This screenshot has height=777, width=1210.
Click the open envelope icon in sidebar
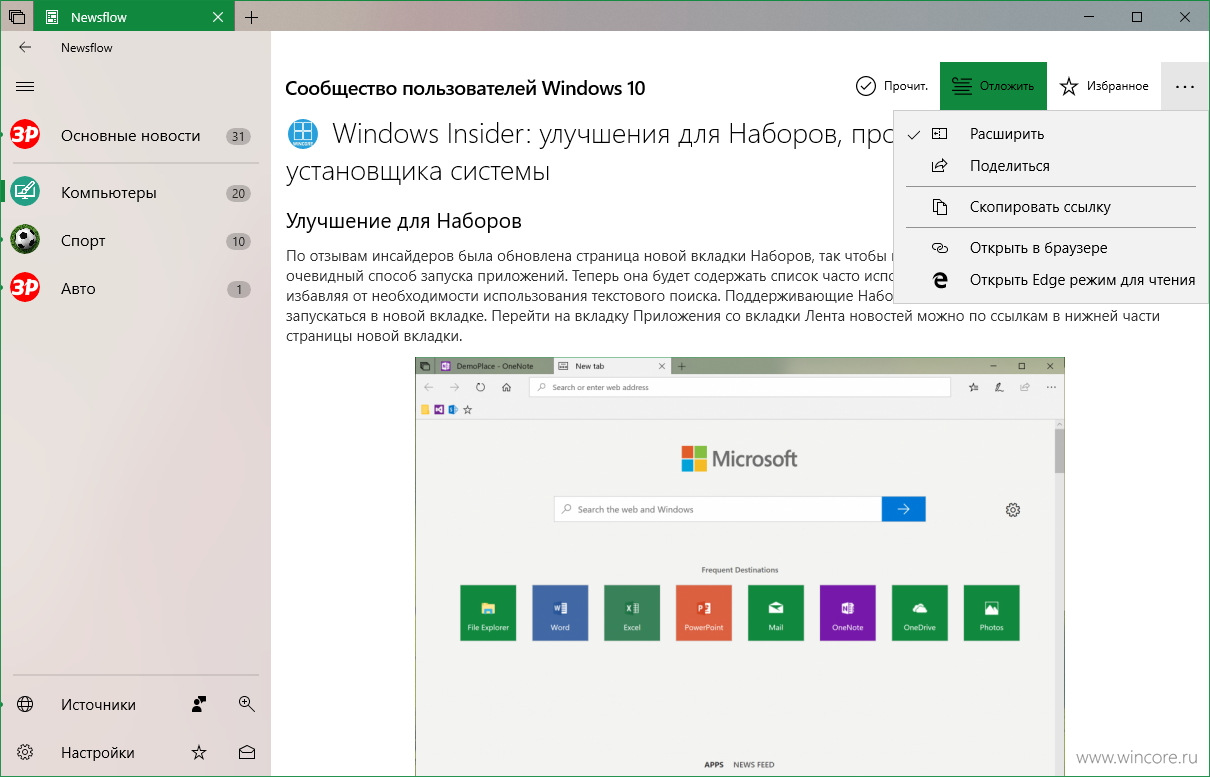pos(247,752)
